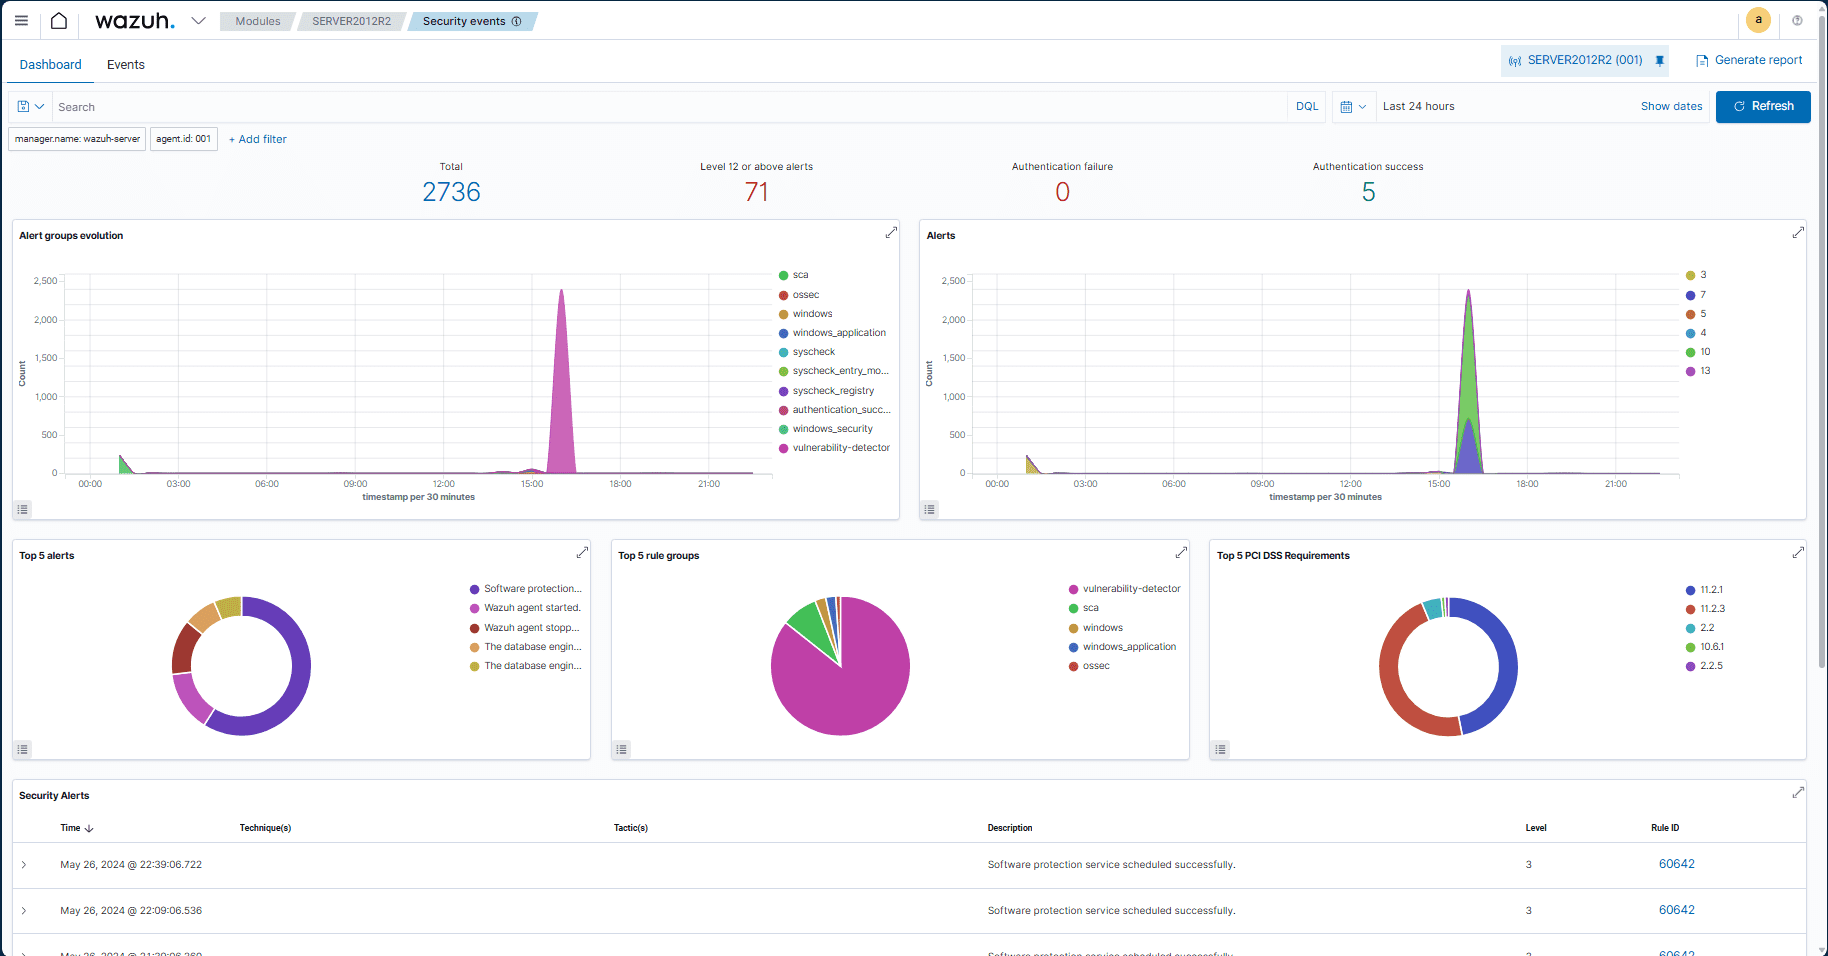Unpin agent SERVER2012R2 using pin icon

point(1660,61)
